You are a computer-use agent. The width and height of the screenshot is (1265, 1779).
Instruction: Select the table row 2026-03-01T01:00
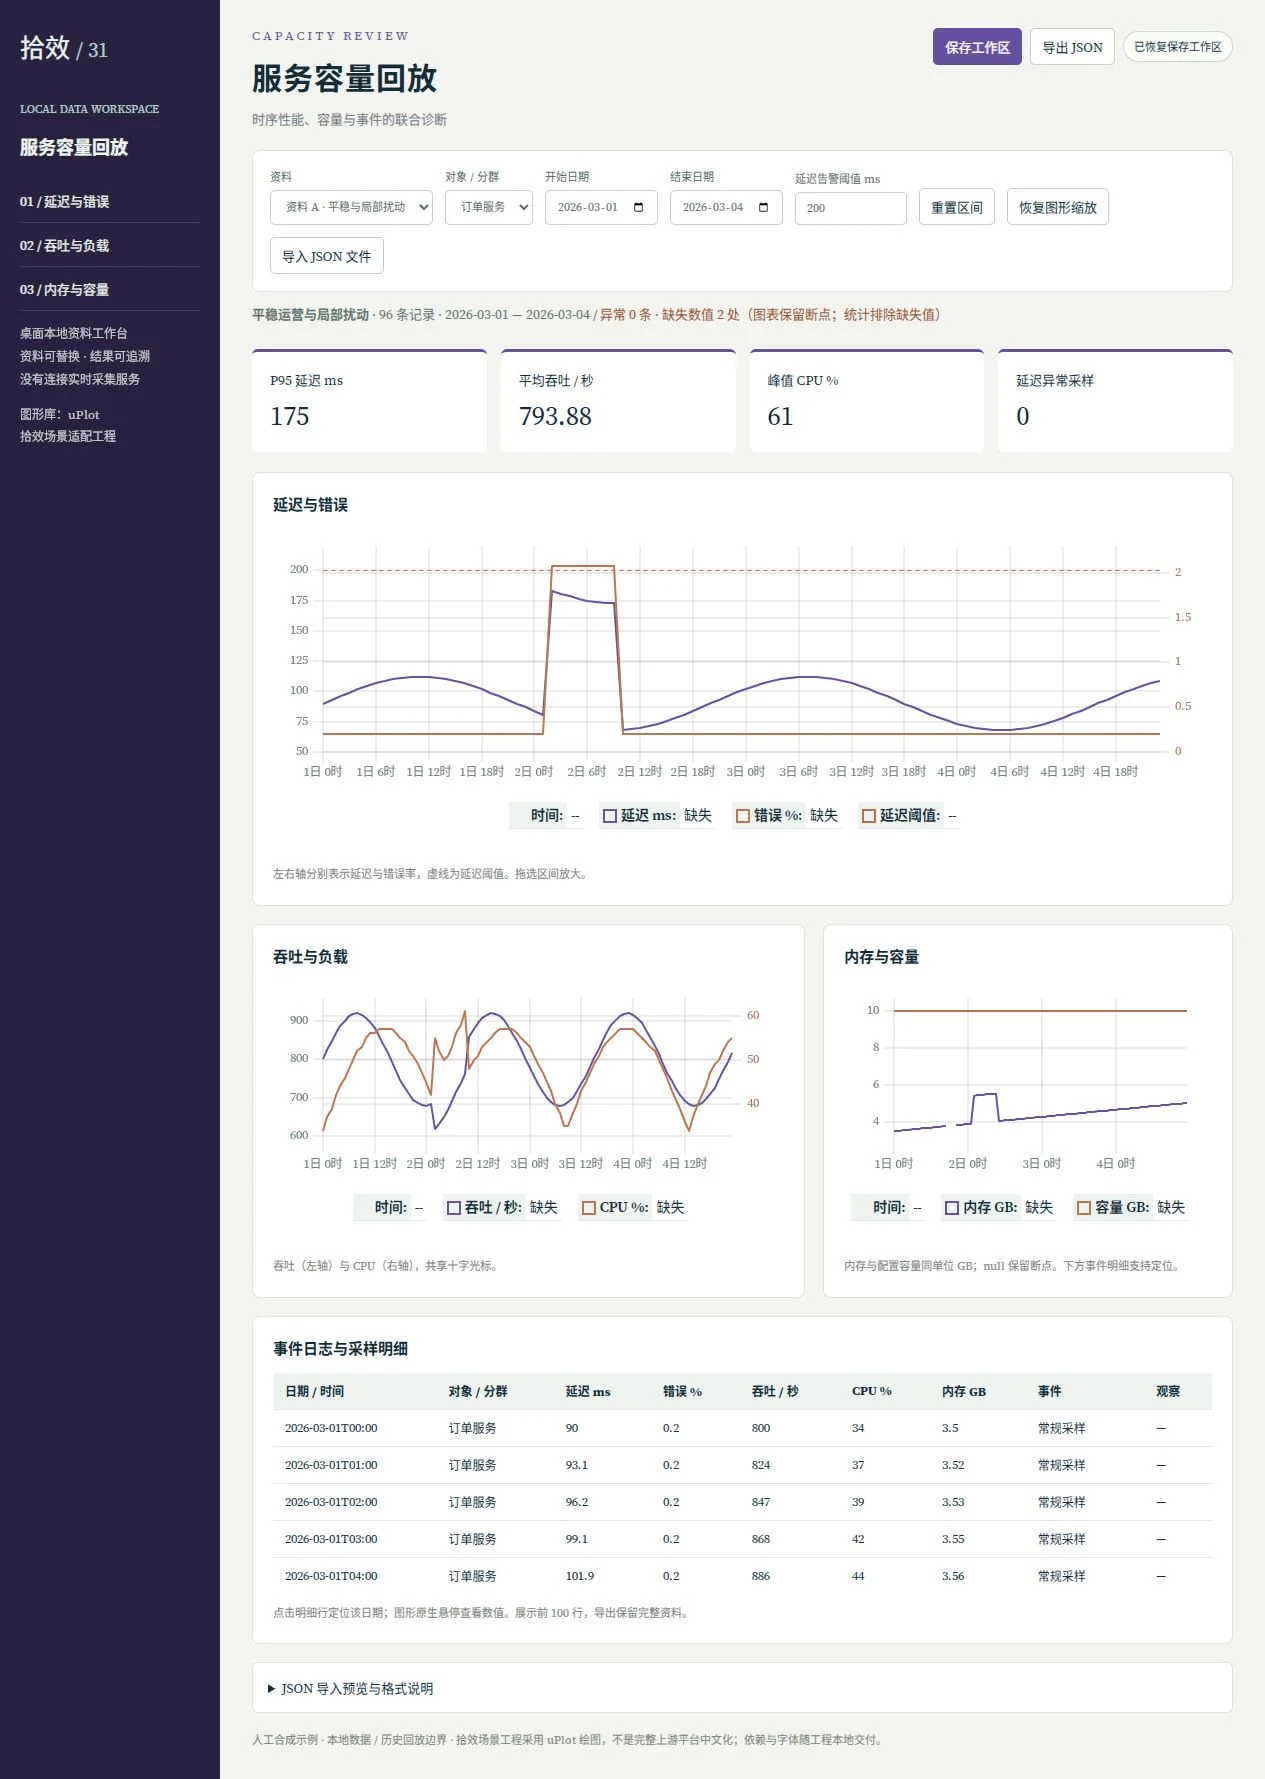(x=742, y=1465)
